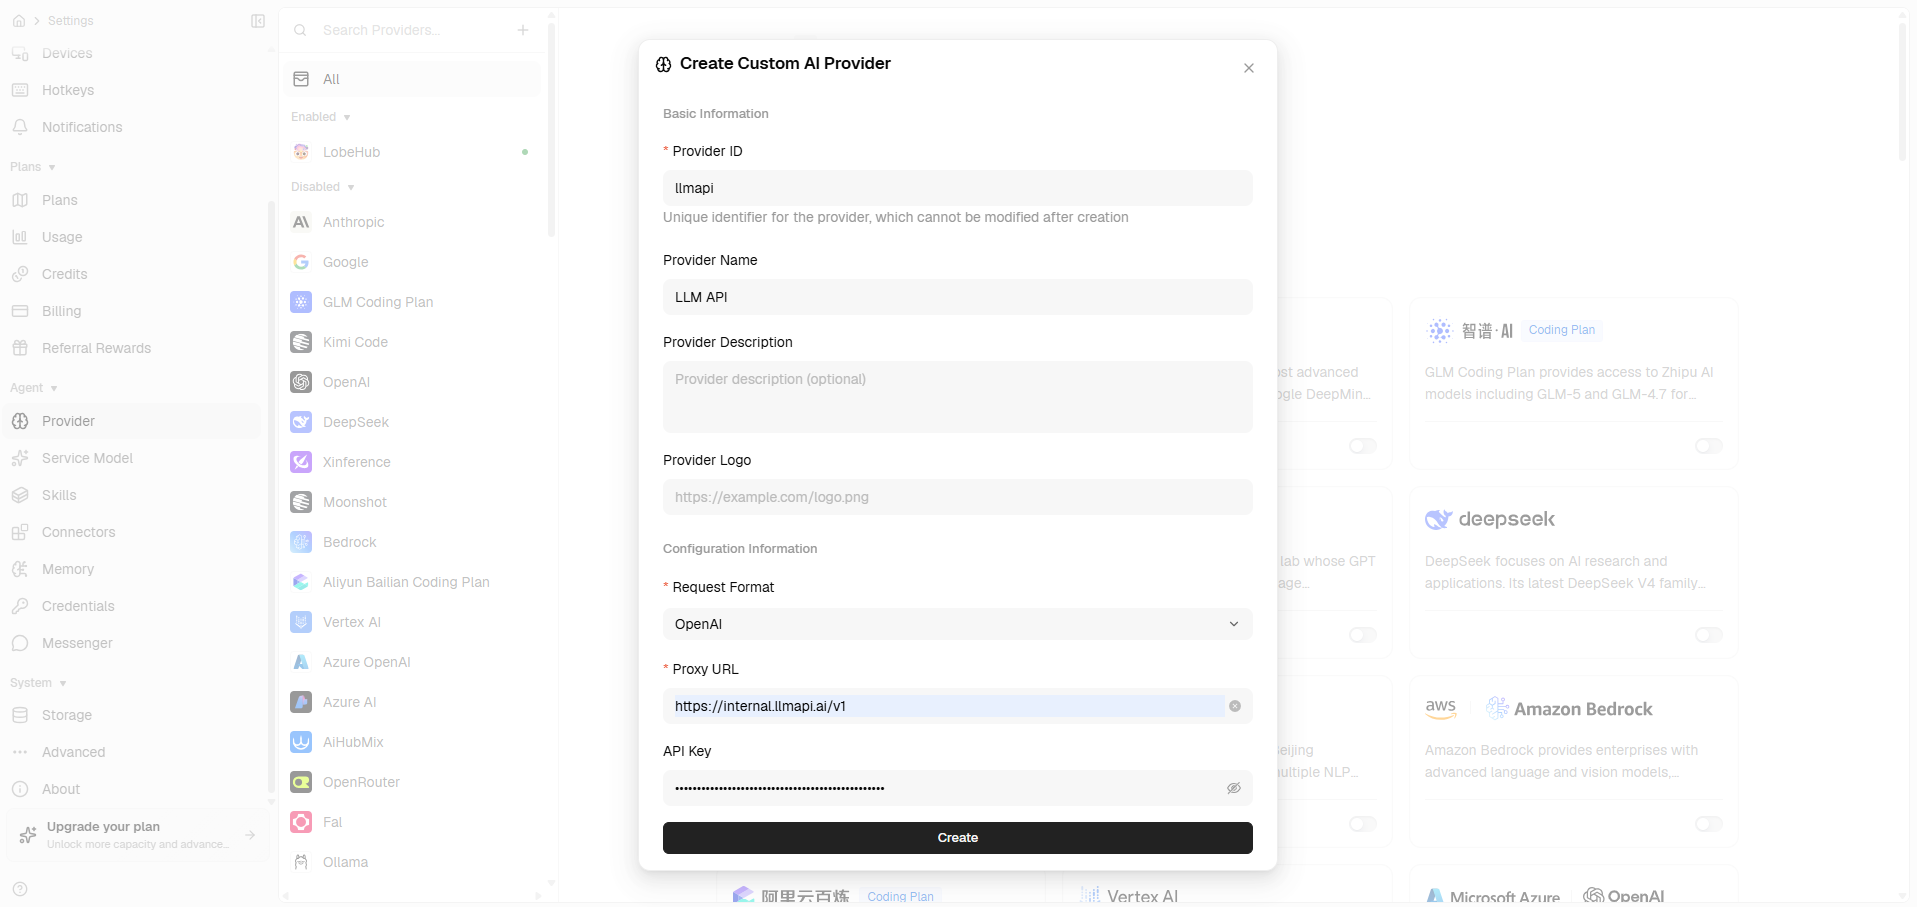The width and height of the screenshot is (1917, 907).
Task: Click the Azure OpenAI logo in list
Action: click(301, 662)
